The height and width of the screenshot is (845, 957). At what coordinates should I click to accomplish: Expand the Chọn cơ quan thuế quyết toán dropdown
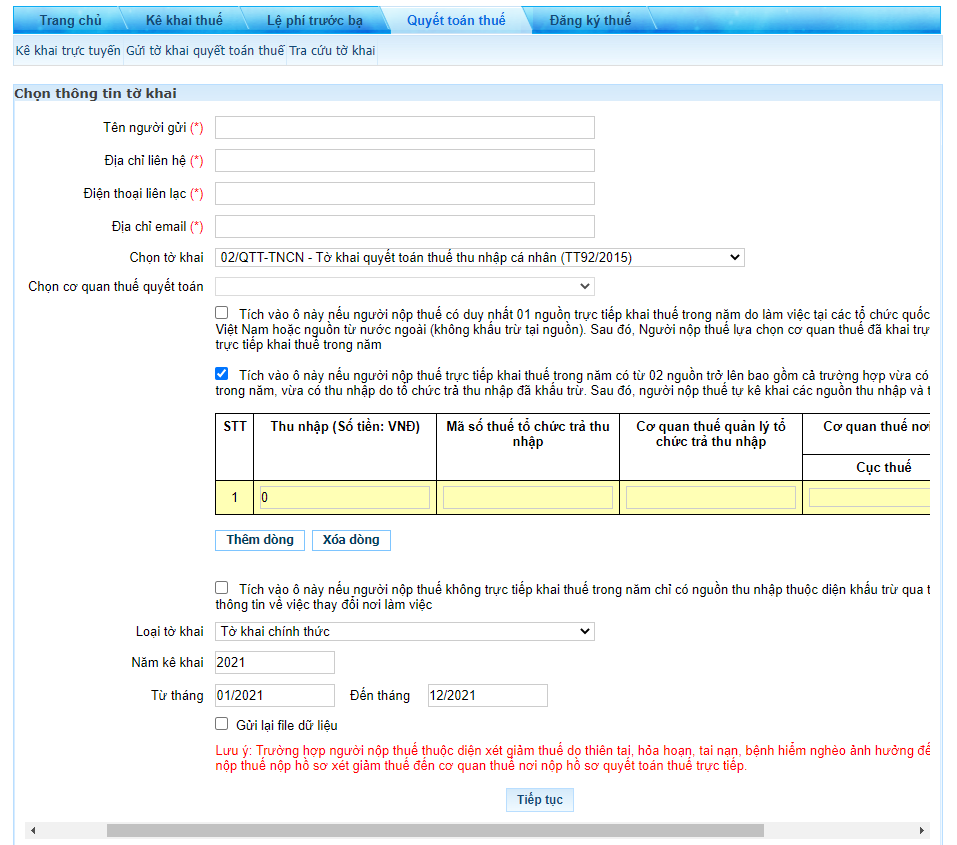click(x=405, y=286)
